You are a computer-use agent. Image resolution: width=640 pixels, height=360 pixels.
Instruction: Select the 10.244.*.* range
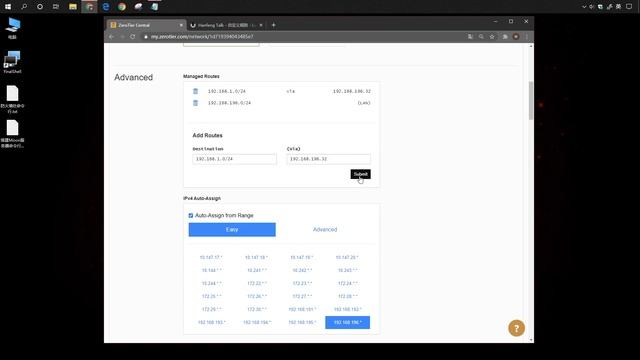[211, 283]
